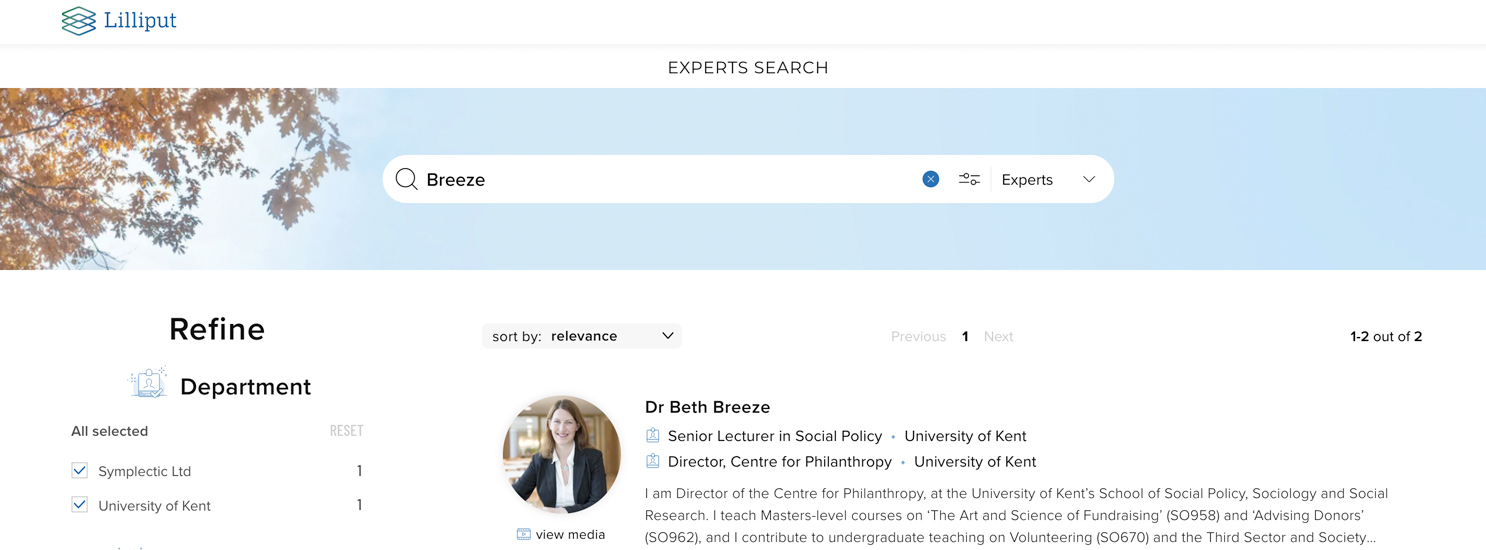Clear the search with the blue X
Image resolution: width=1486 pixels, height=550 pixels.
(x=930, y=179)
